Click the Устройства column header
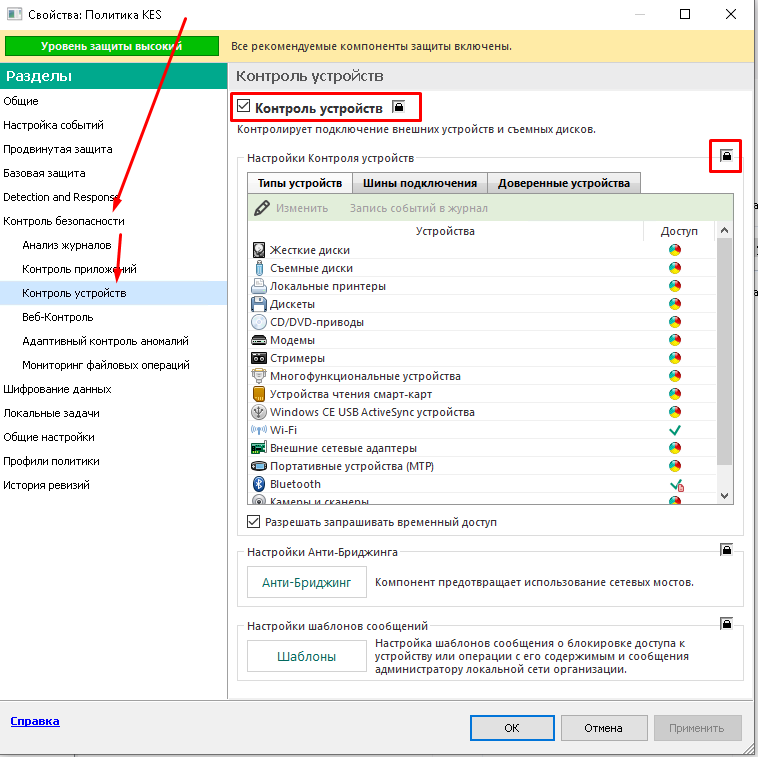 coord(445,231)
